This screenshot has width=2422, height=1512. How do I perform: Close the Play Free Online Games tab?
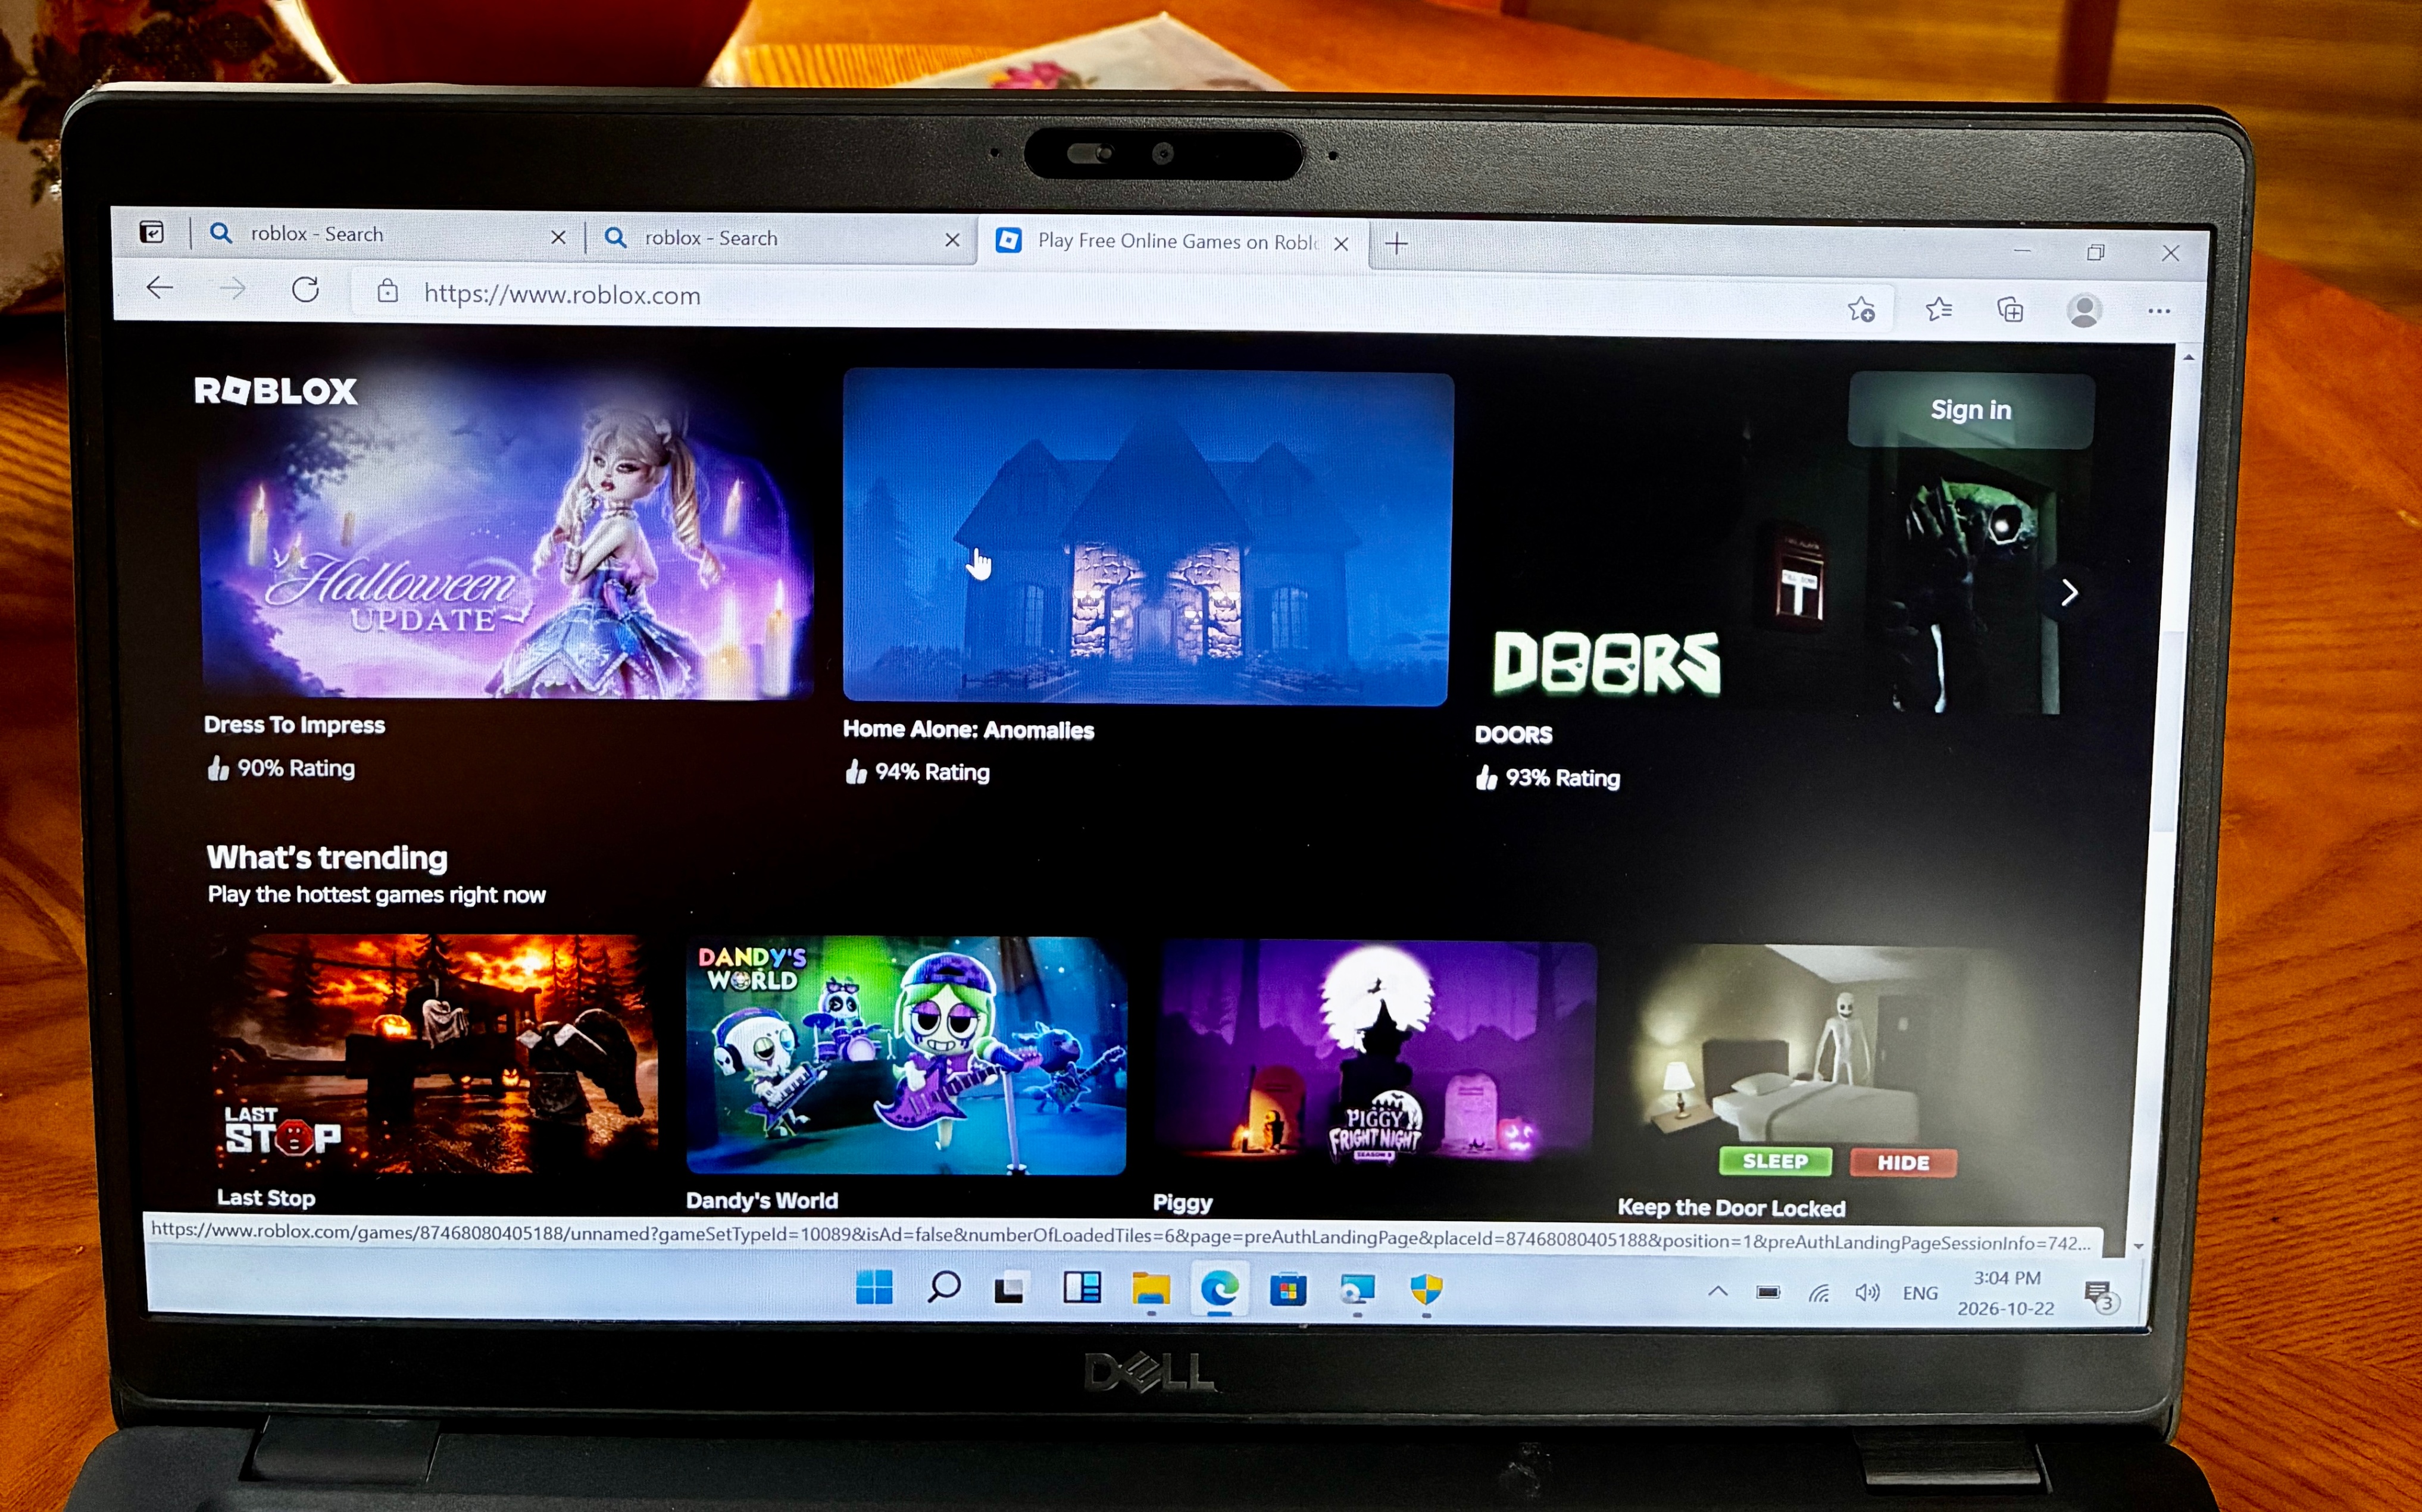pyautogui.click(x=1341, y=244)
